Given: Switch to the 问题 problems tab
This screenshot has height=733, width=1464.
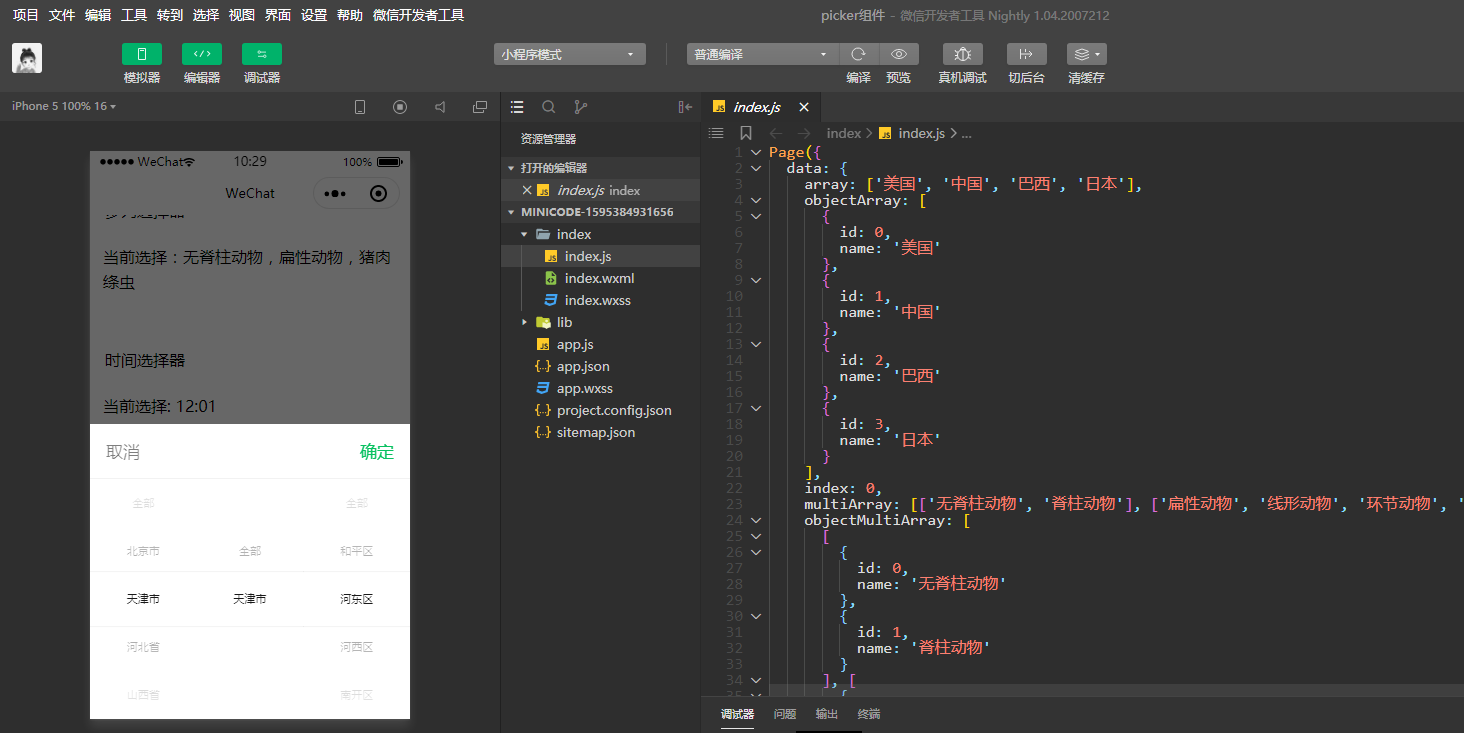Looking at the screenshot, I should (785, 714).
